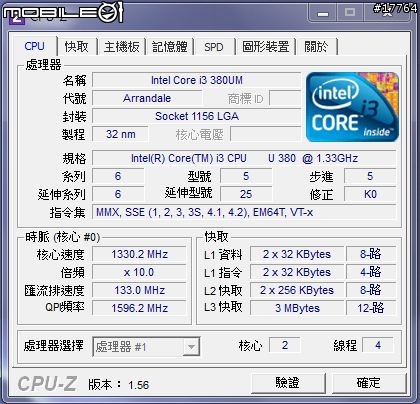Select the 處理器 #1 combo box
Viewport: 420px width, 404px height.
146,347
